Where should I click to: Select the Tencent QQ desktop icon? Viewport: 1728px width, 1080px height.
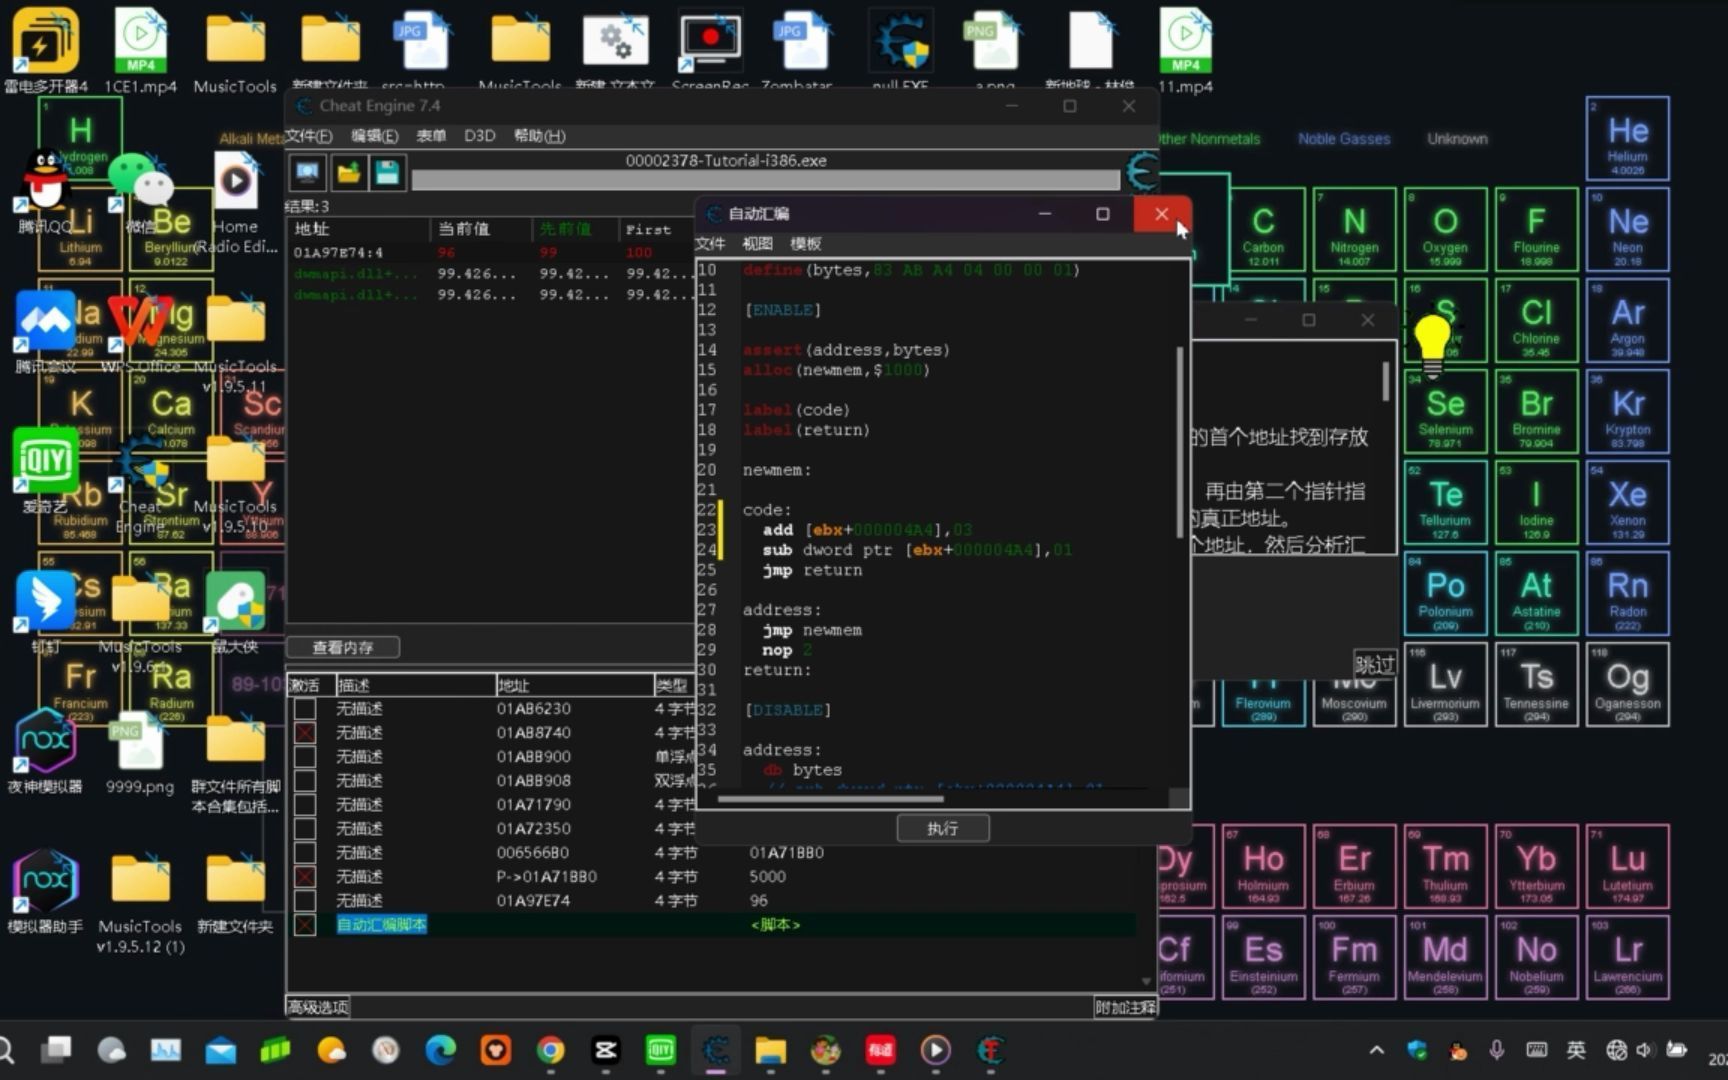click(44, 192)
